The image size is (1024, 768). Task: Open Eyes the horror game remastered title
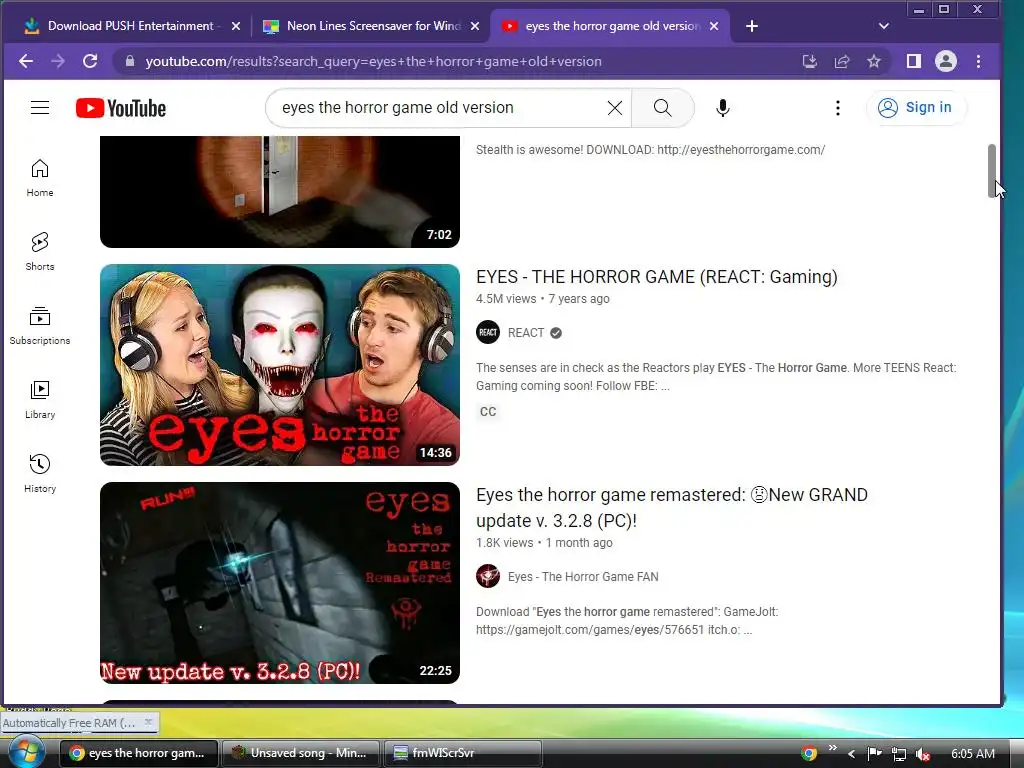click(x=672, y=507)
